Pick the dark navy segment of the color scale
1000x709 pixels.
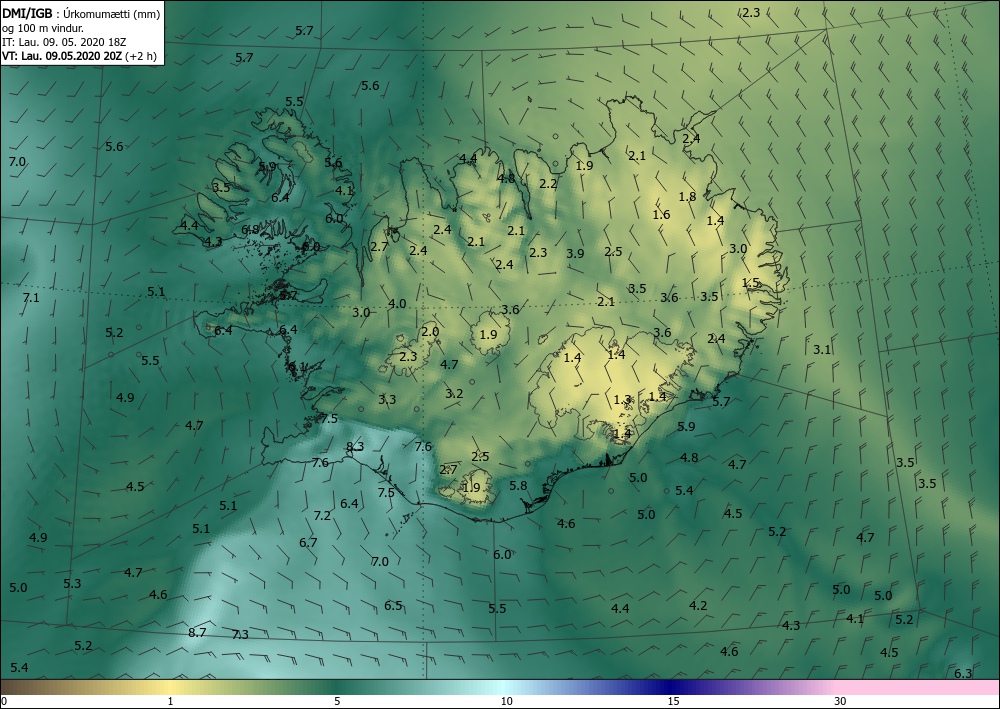coord(670,687)
